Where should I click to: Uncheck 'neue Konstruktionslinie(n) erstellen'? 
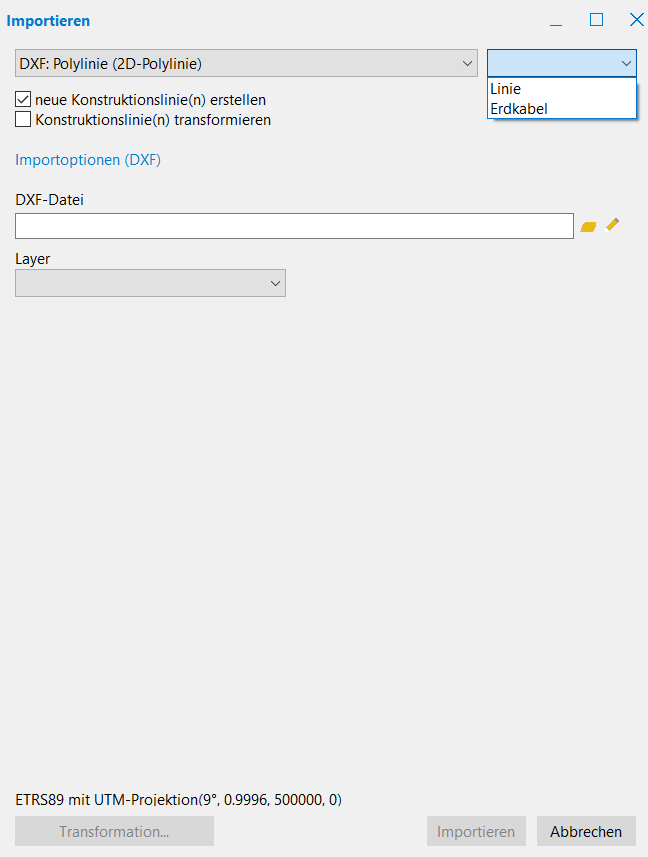click(23, 100)
